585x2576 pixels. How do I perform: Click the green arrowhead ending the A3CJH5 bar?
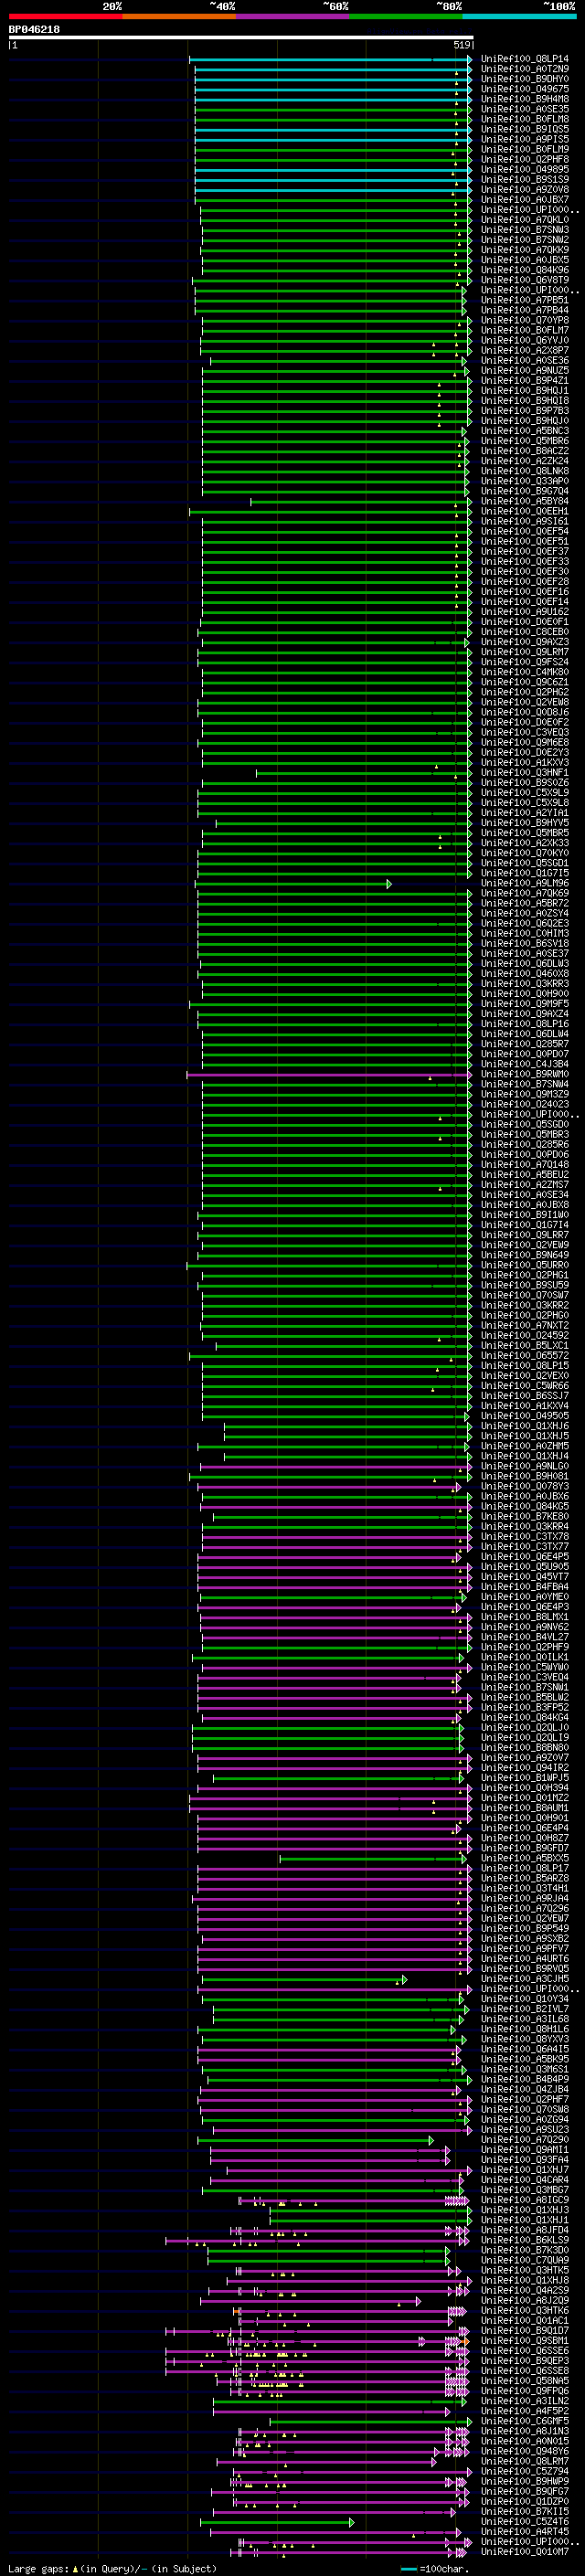(404, 1980)
